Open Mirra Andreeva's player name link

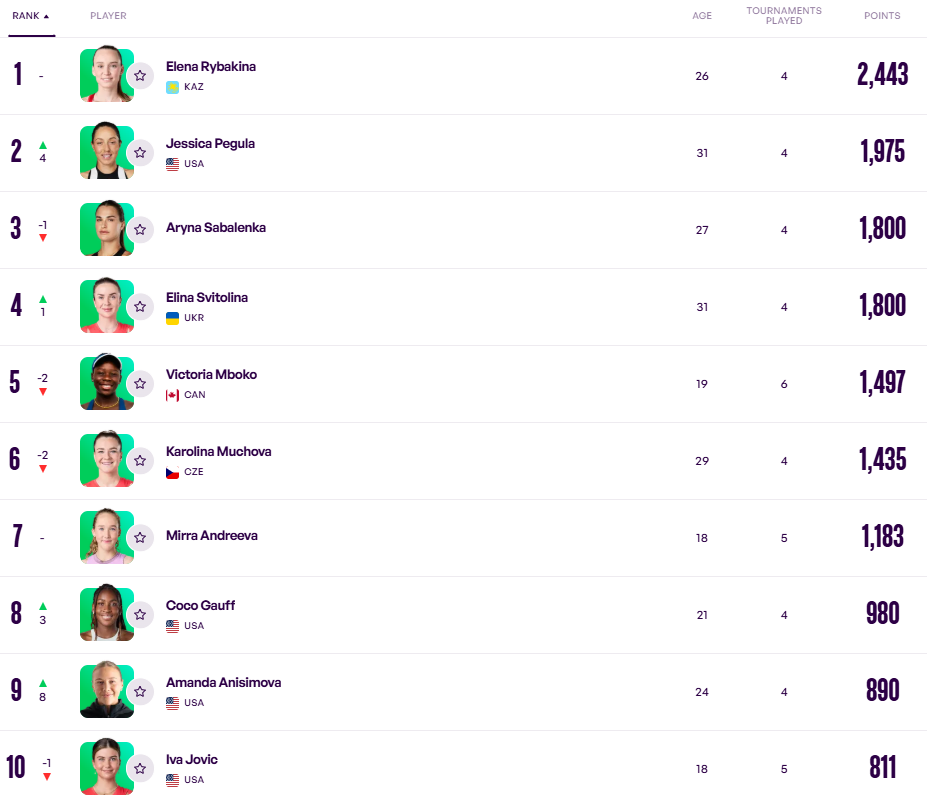point(211,536)
